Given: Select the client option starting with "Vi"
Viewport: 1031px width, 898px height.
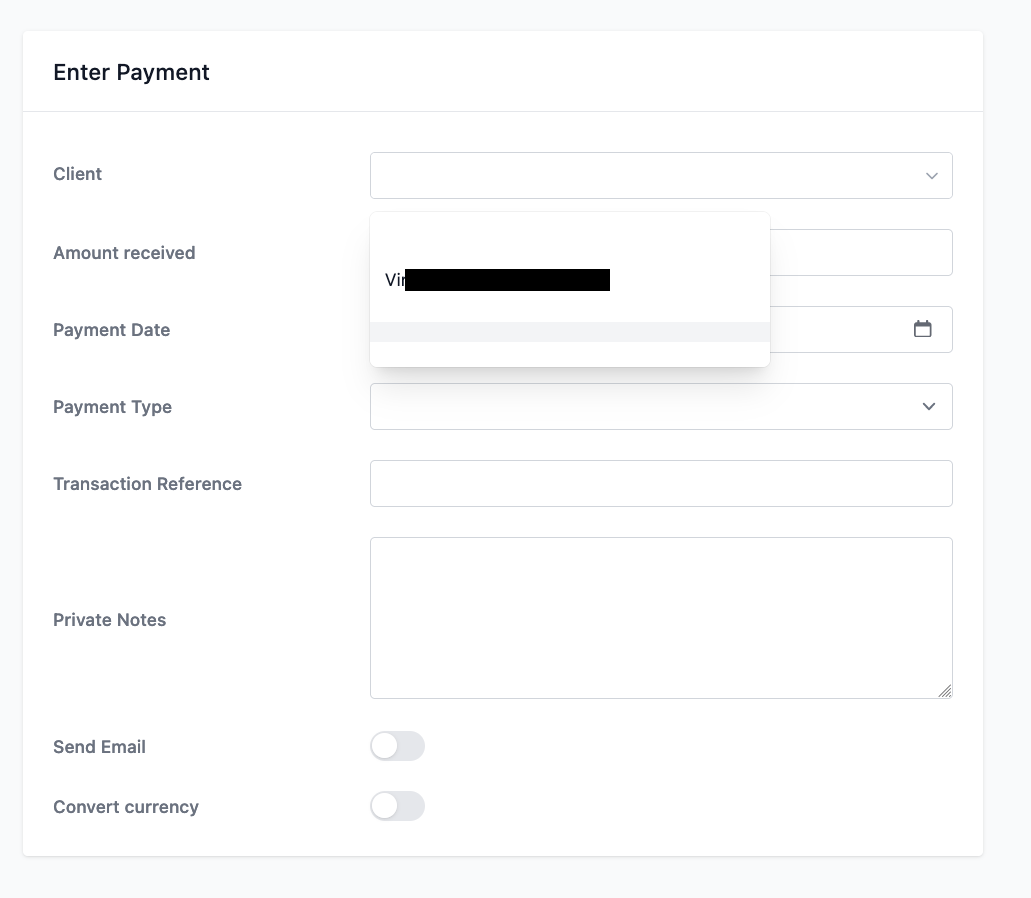Looking at the screenshot, I should tap(569, 280).
